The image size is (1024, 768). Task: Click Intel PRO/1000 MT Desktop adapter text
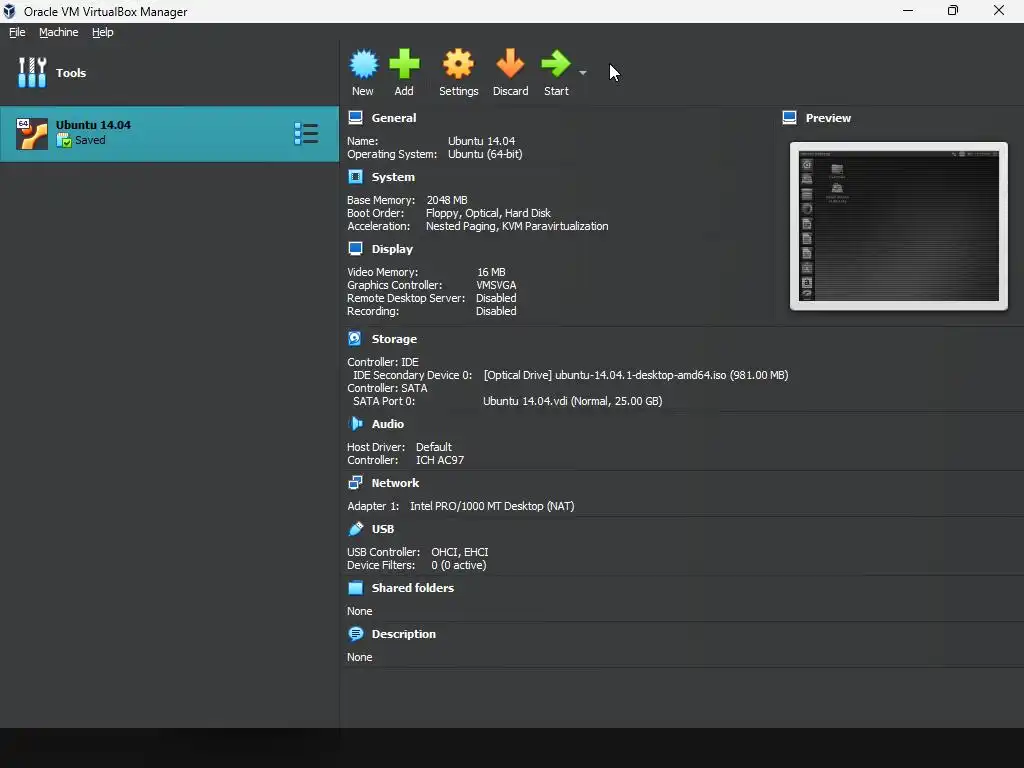492,506
